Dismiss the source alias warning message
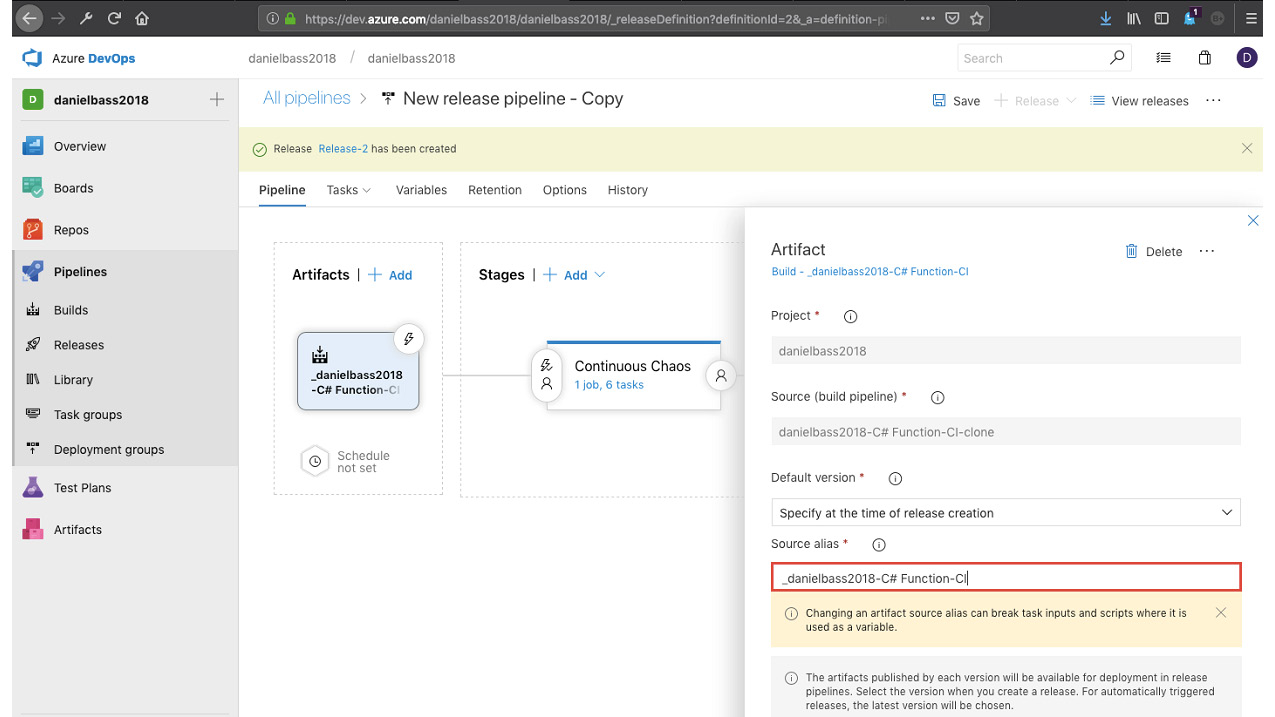This screenshot has height=717, width=1275. (x=1221, y=613)
